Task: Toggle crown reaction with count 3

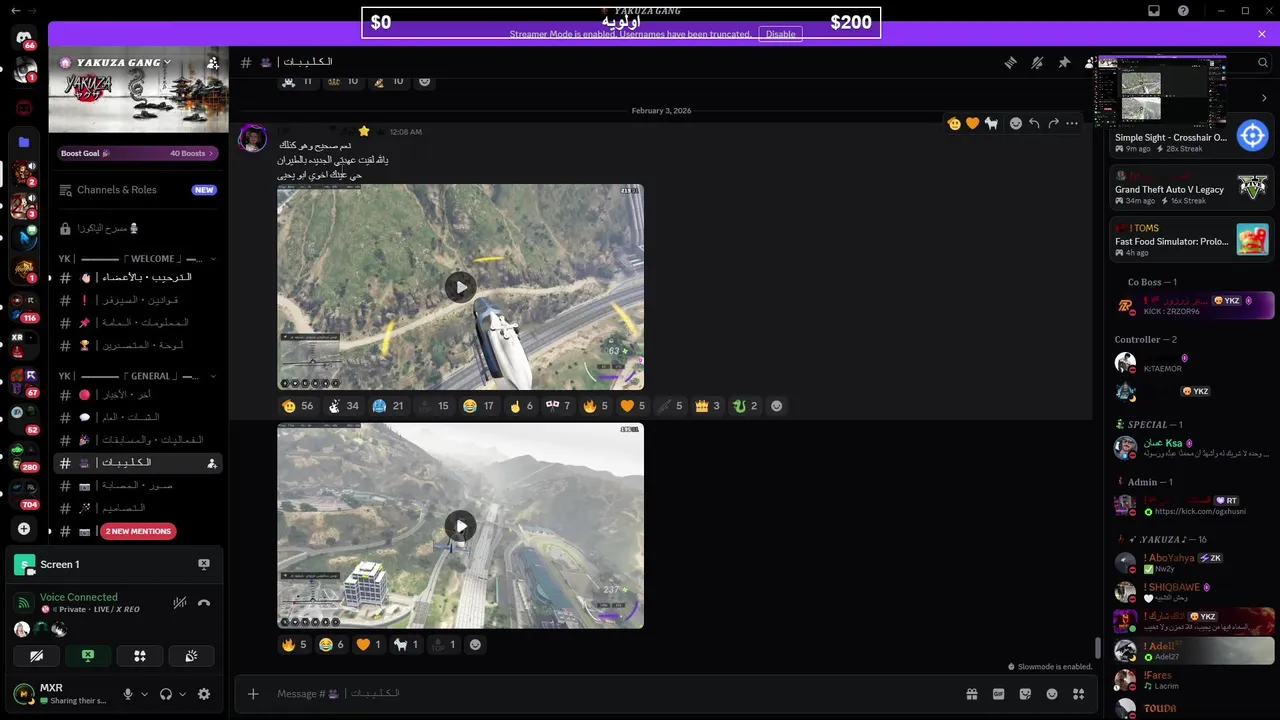Action: (x=708, y=406)
